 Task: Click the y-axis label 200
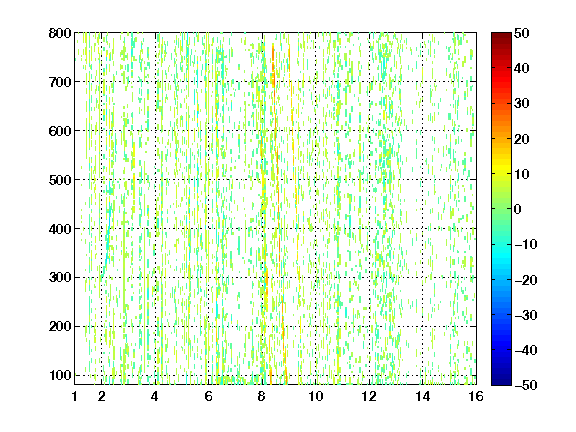(60, 326)
